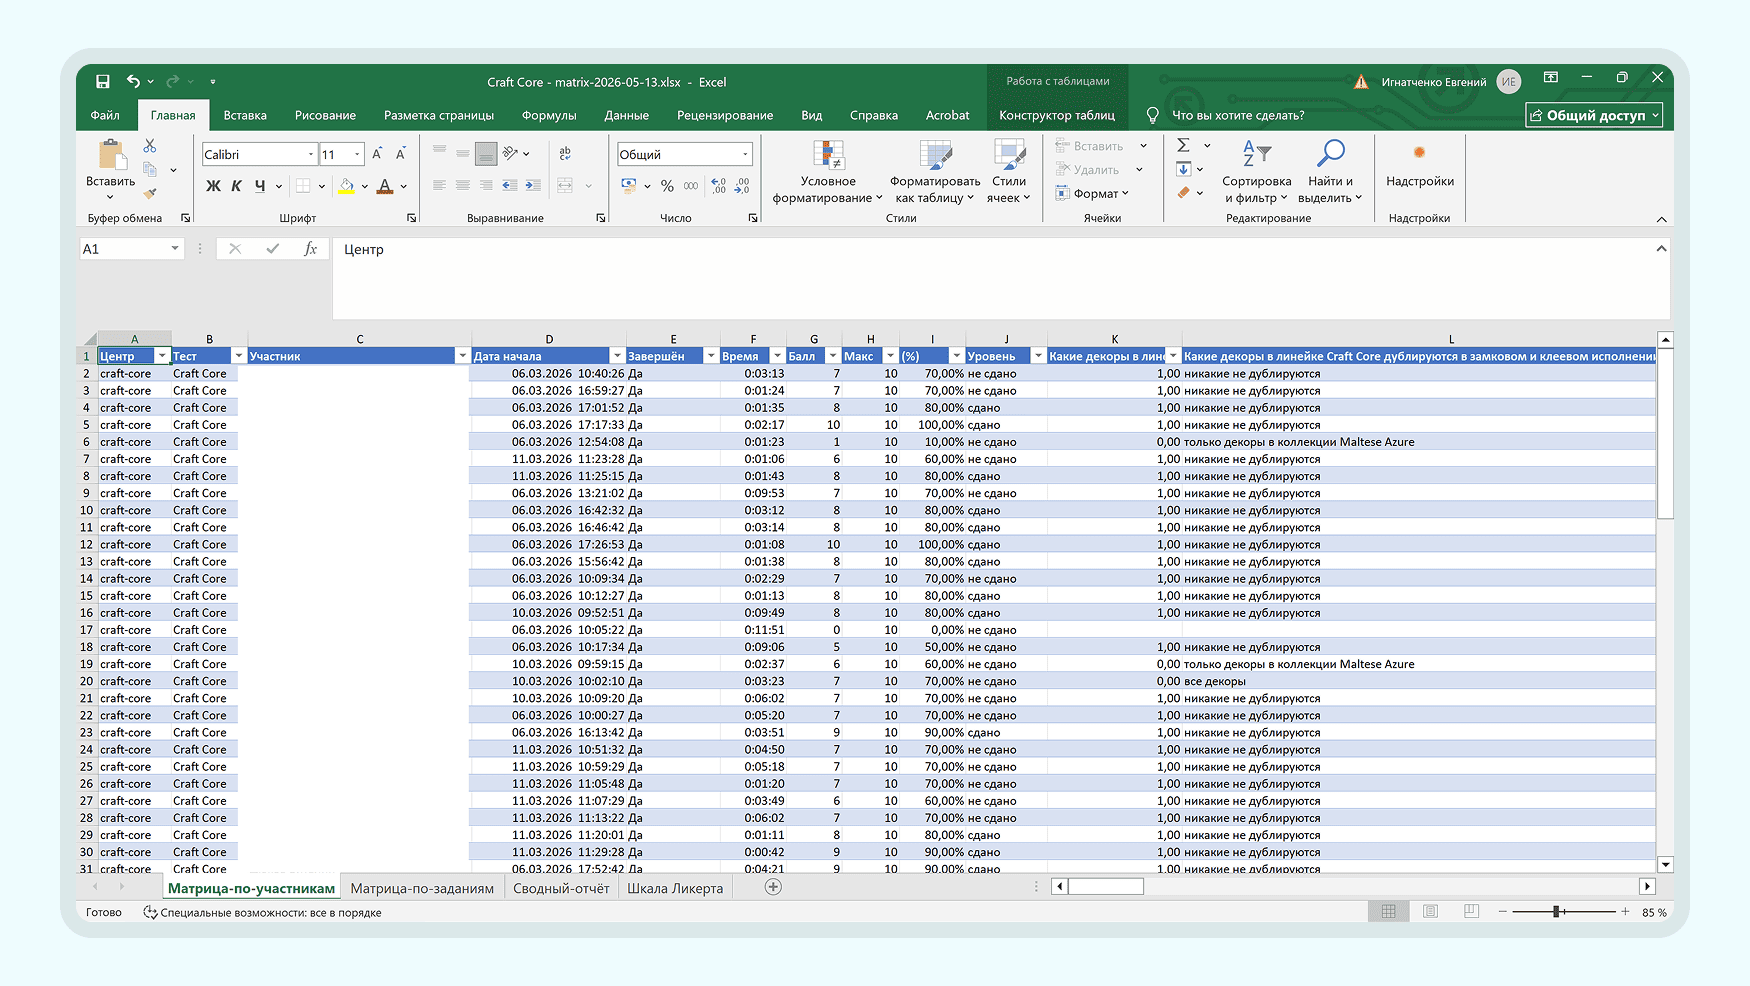Activate the Format Painter brush
Image resolution: width=1750 pixels, height=986 pixels.
point(150,193)
